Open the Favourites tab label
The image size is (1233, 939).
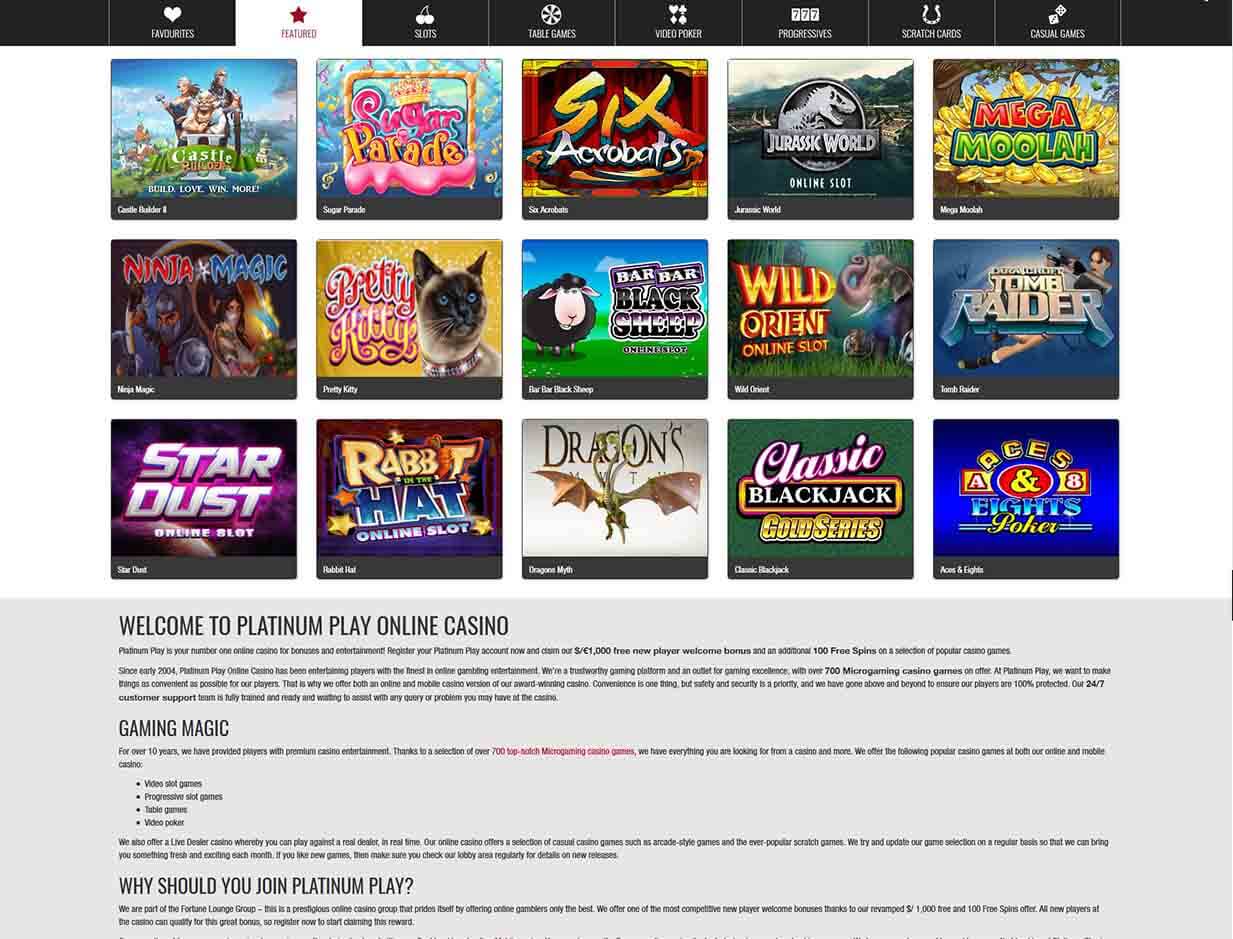pos(172,34)
